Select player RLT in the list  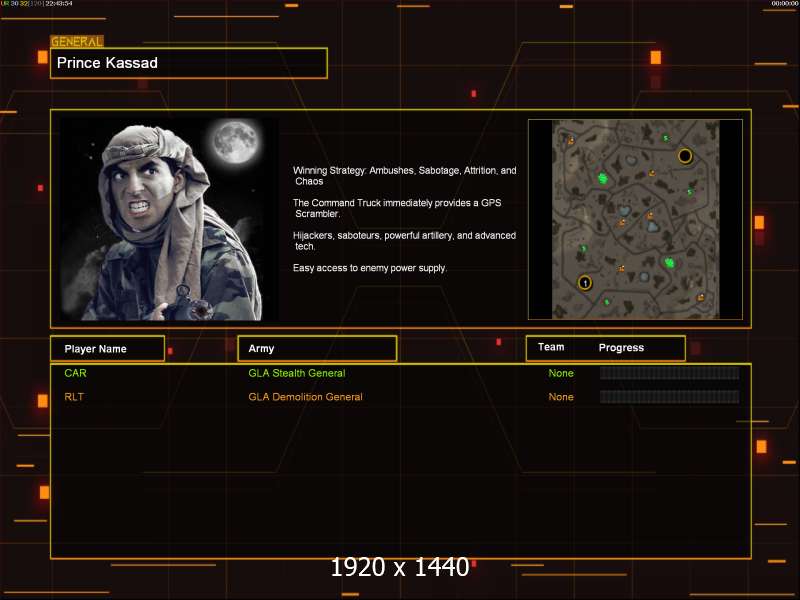click(x=74, y=397)
